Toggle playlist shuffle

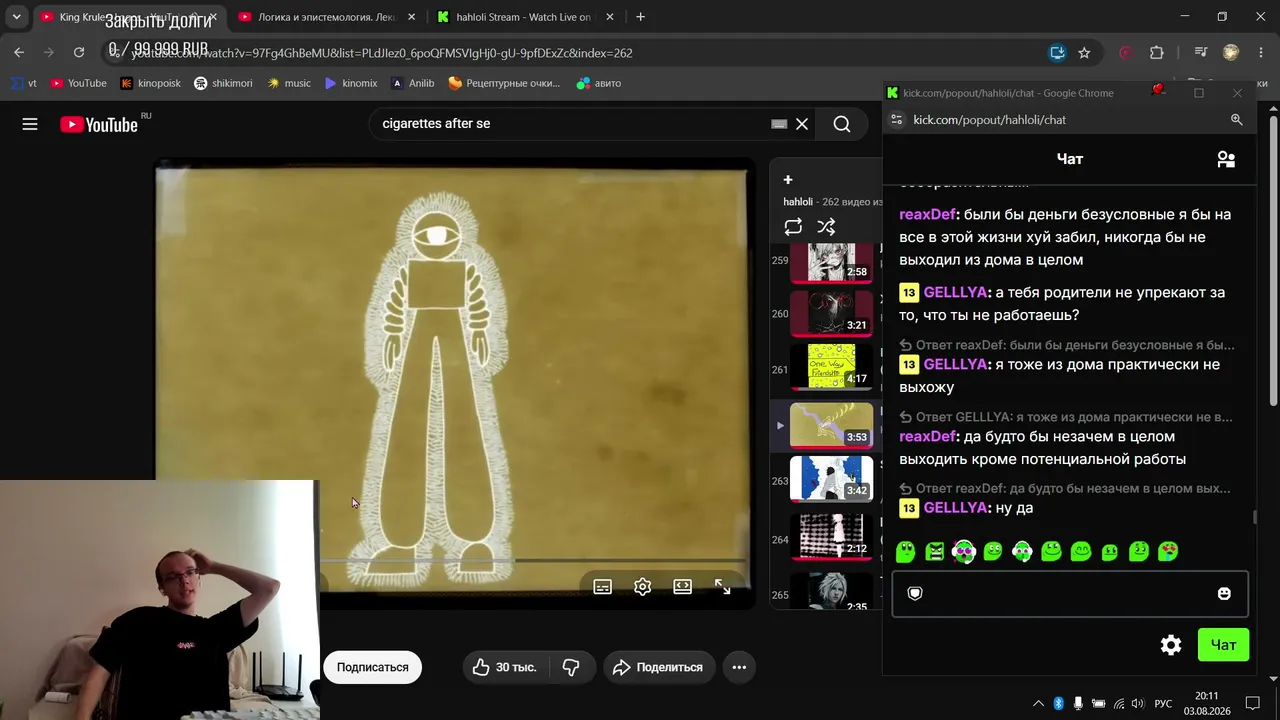[826, 227]
